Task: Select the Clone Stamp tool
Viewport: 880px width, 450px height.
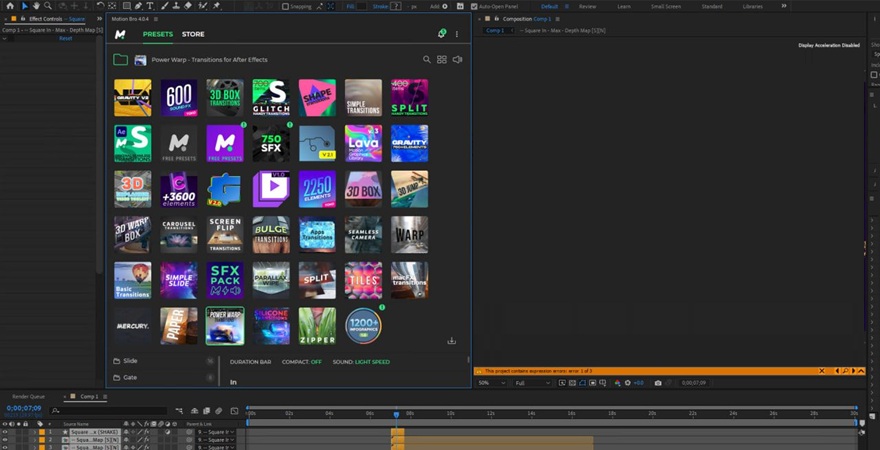Action: click(176, 6)
